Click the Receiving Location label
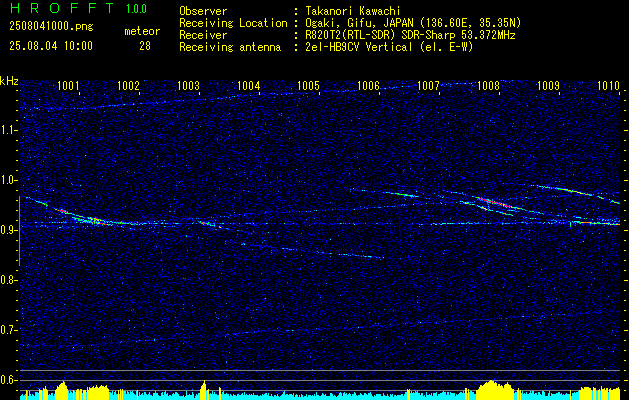 (233, 23)
